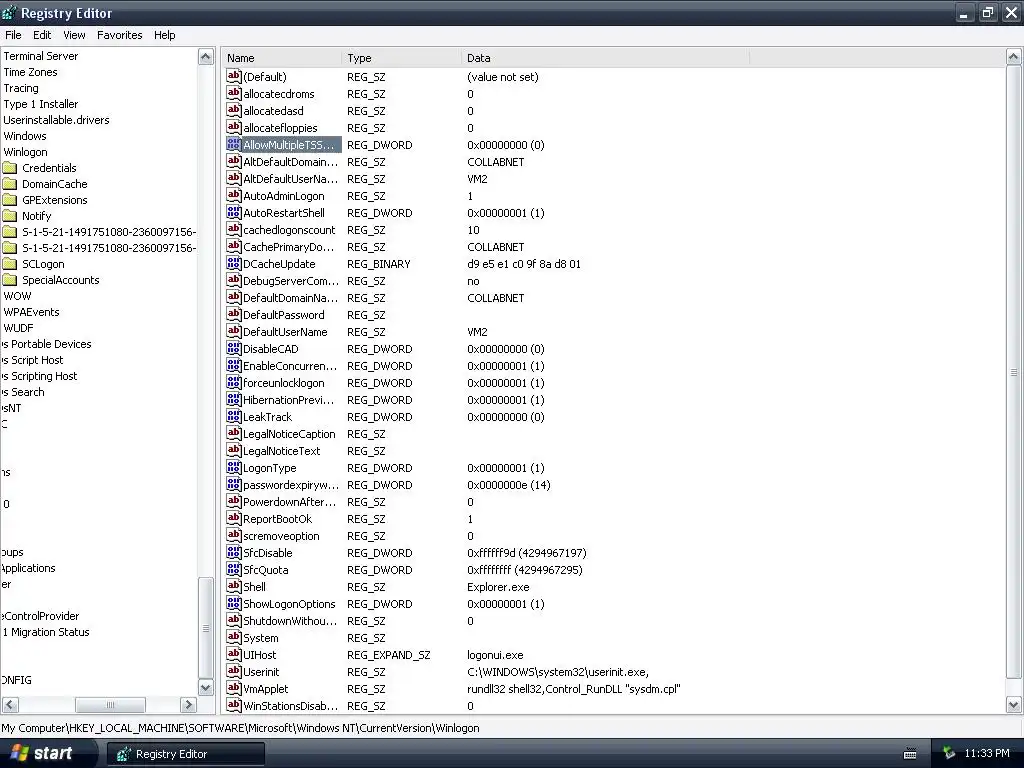The image size is (1024, 768).
Task: Click the on-screen keyboard tray icon
Action: pyautogui.click(x=910, y=754)
